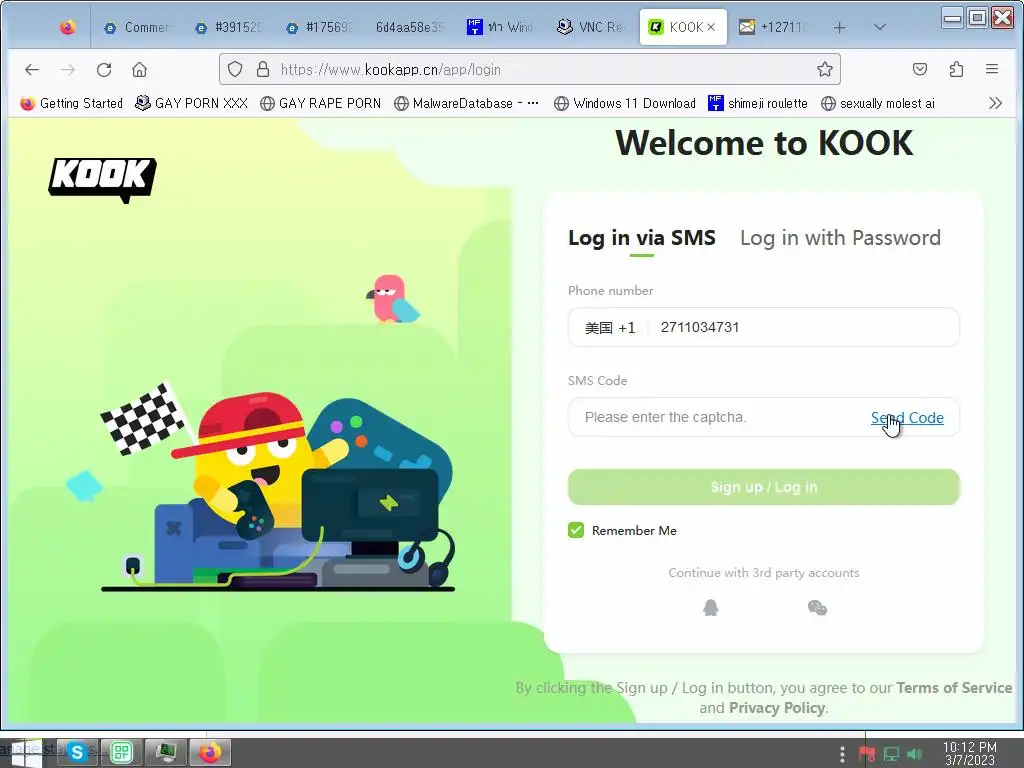The width and height of the screenshot is (1024, 768).
Task: Open the Windows Start button
Action: pos(26,753)
